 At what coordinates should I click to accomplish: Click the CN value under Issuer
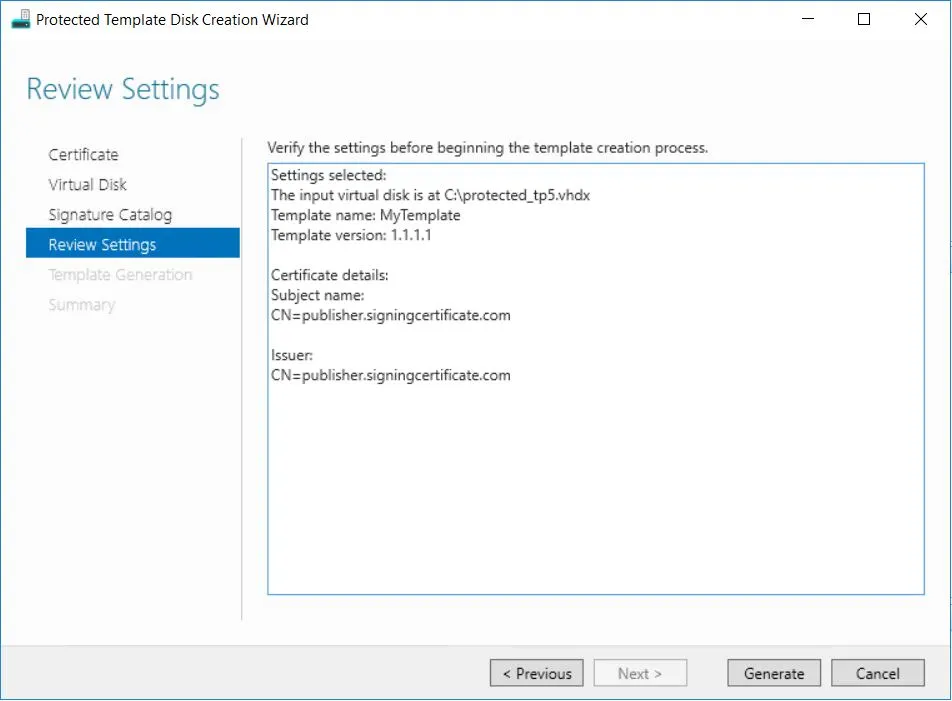[391, 376]
